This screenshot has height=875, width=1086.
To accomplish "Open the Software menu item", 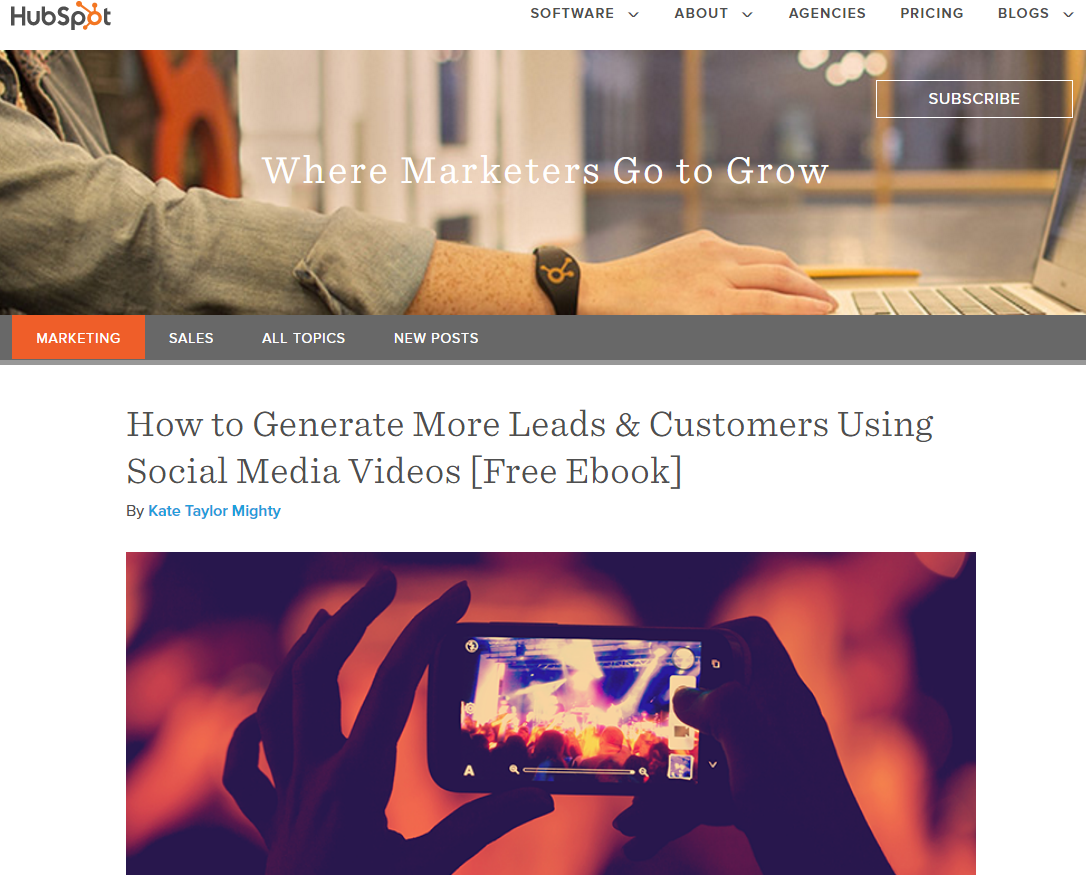I will [572, 13].
